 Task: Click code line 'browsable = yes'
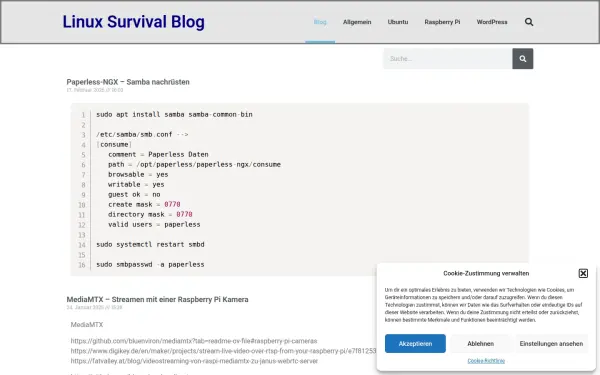[x=138, y=174]
